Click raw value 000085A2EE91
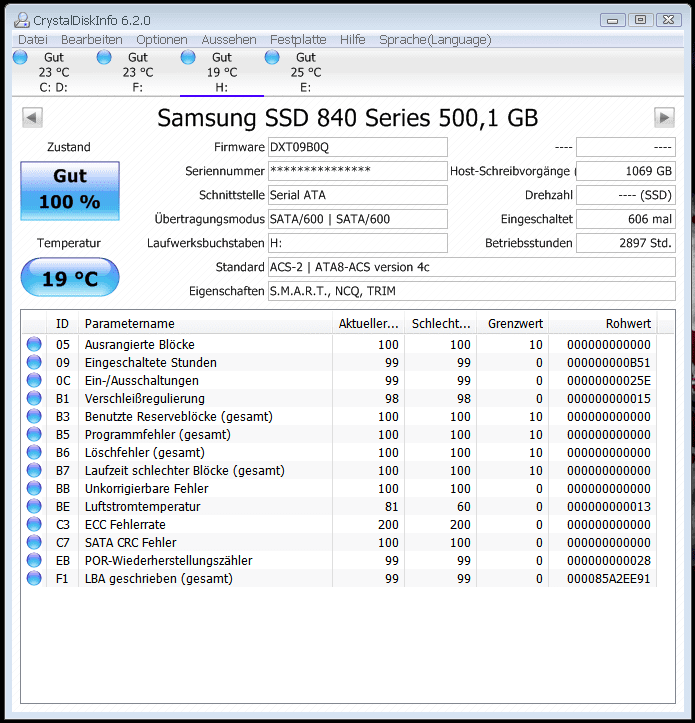 tap(609, 578)
